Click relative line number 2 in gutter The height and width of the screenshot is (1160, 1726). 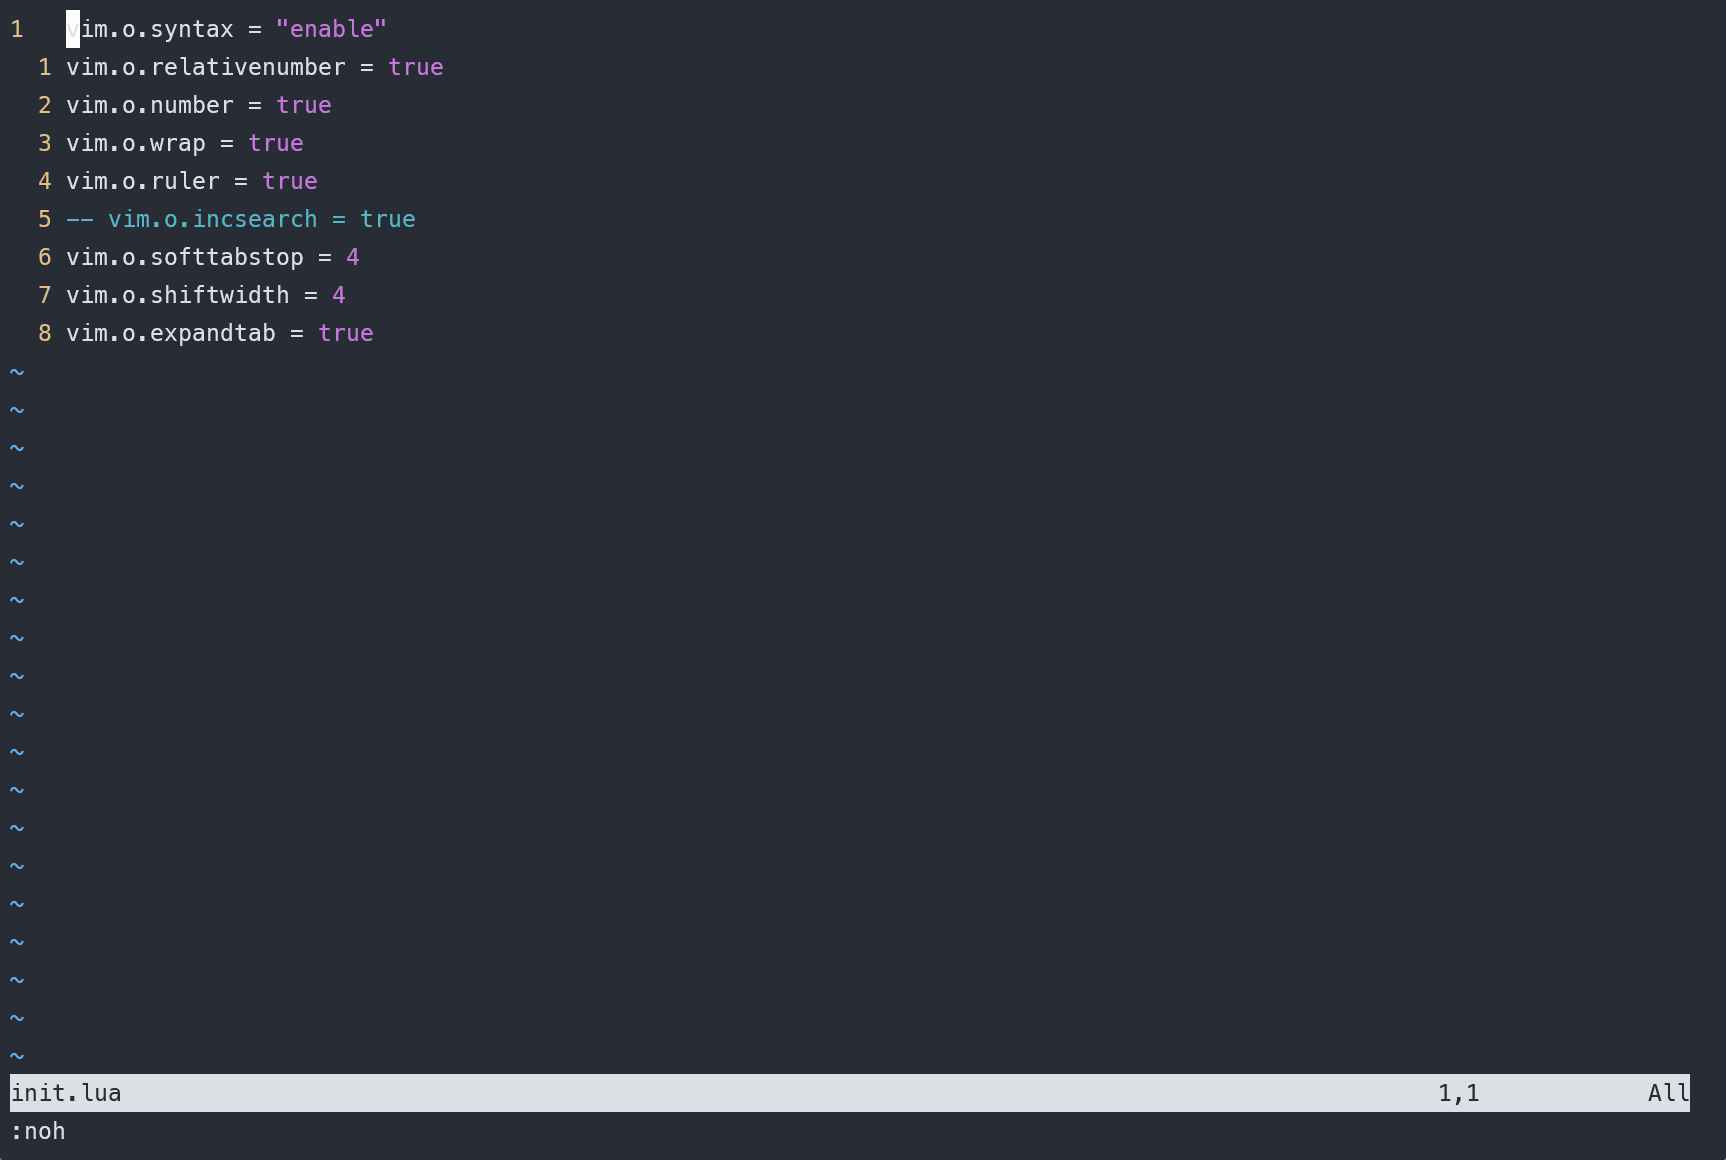45,105
